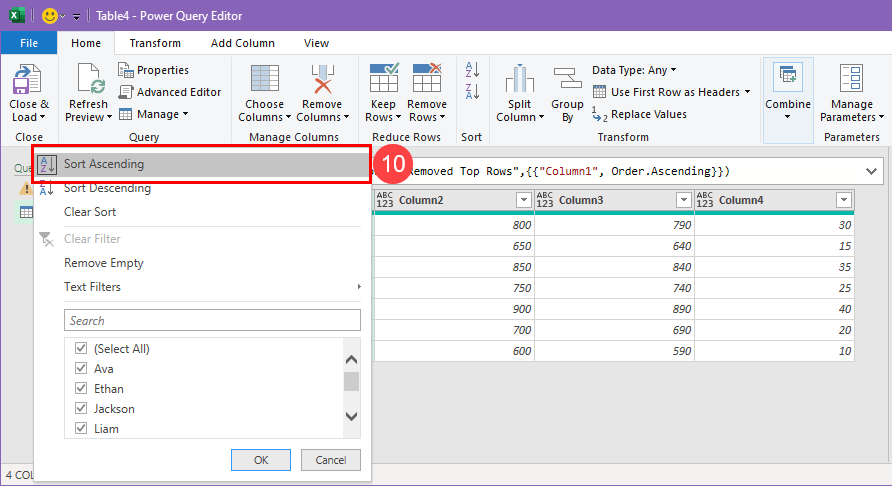Screen dimensions: 892x486
Task: Click the Manage Parameters icon
Action: coord(852,78)
